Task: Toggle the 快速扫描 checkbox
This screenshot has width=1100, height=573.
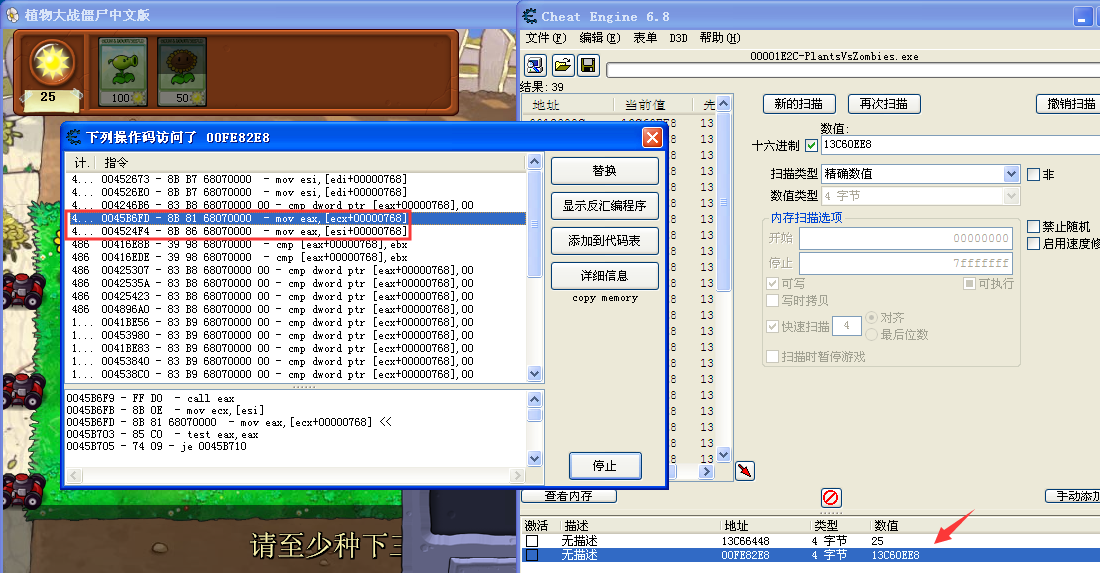Action: pyautogui.click(x=772, y=326)
